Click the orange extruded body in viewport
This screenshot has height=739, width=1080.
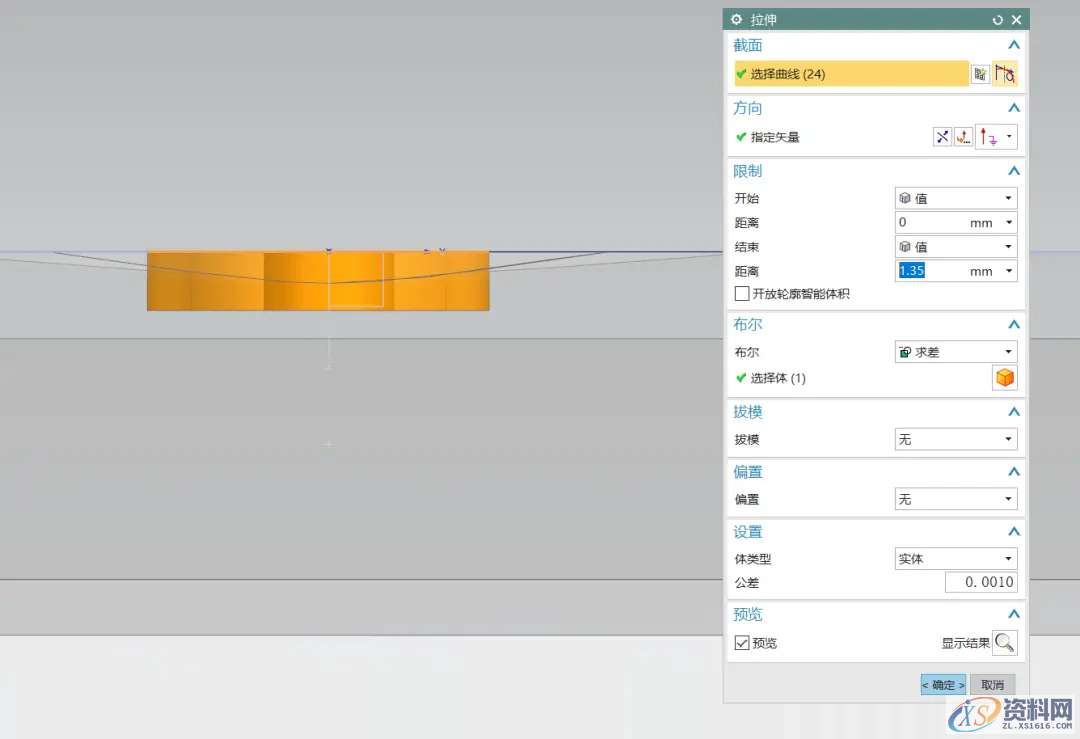(220, 282)
